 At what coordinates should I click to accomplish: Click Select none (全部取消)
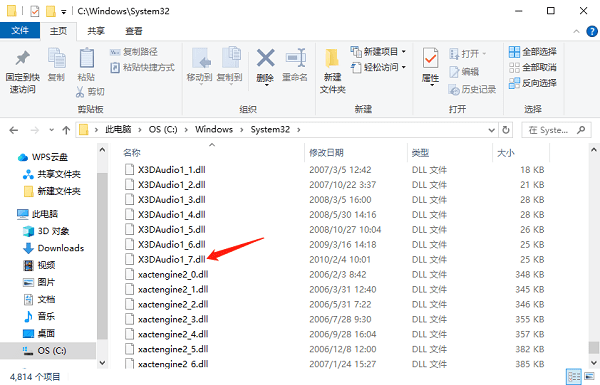coord(533,67)
